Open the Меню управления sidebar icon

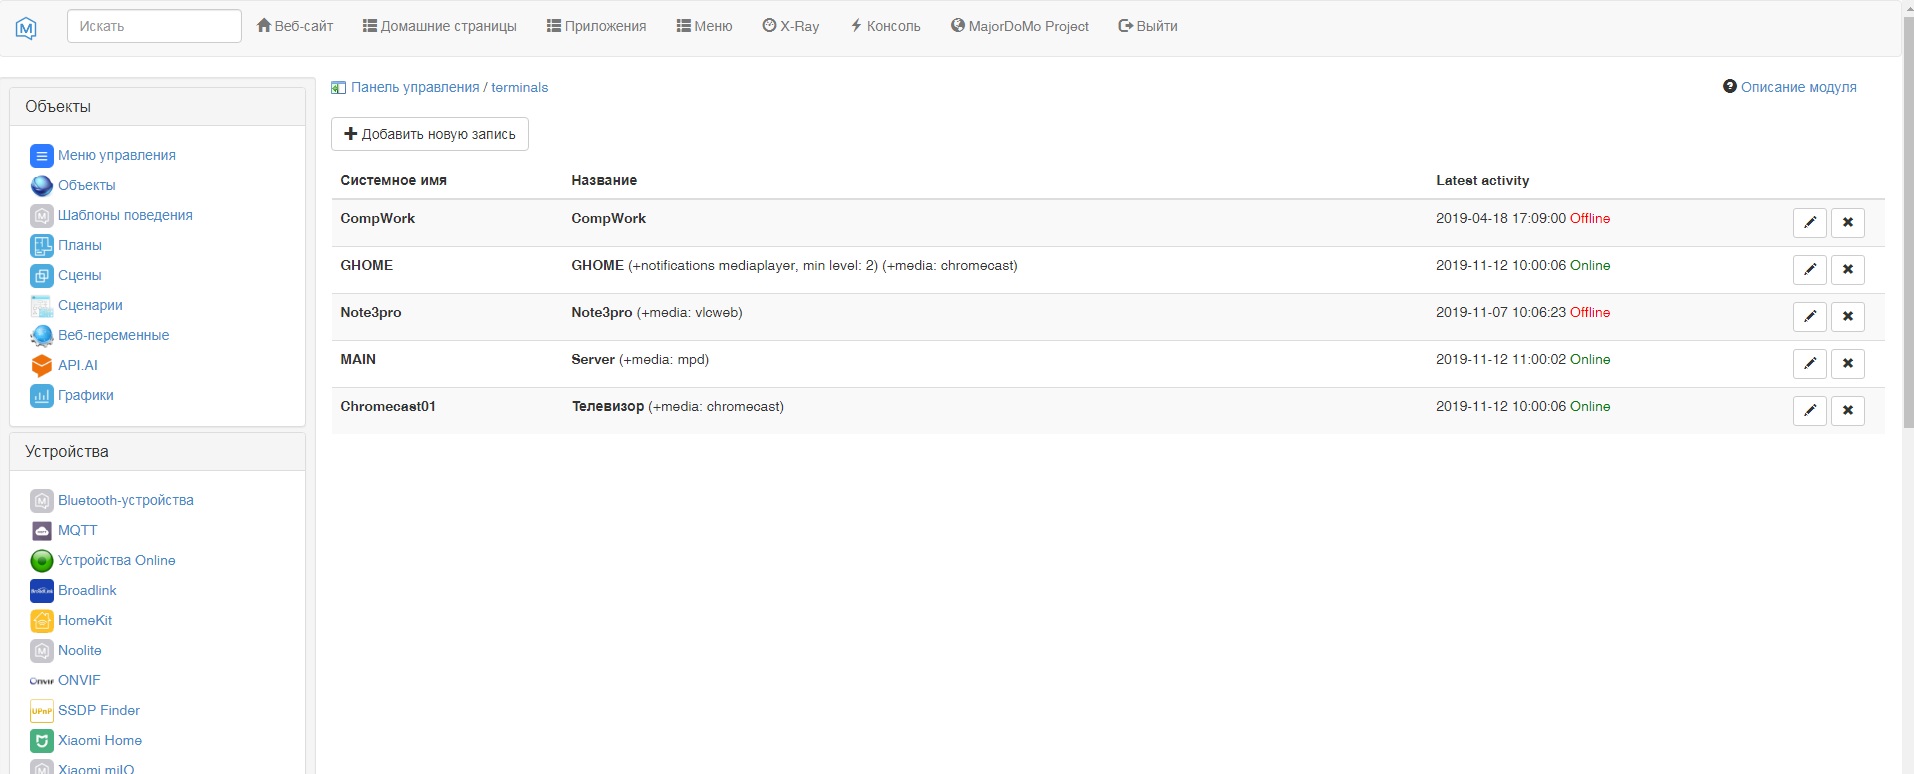41,155
